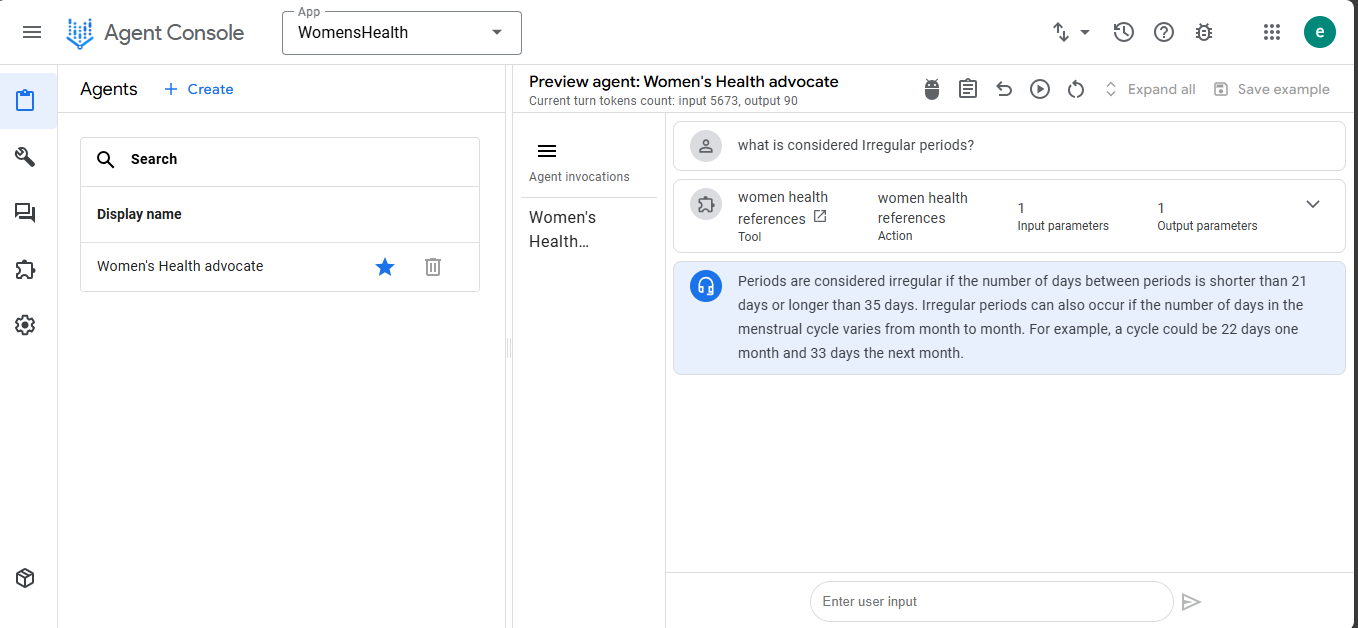Open the import/export arrows menu

click(x=1071, y=32)
